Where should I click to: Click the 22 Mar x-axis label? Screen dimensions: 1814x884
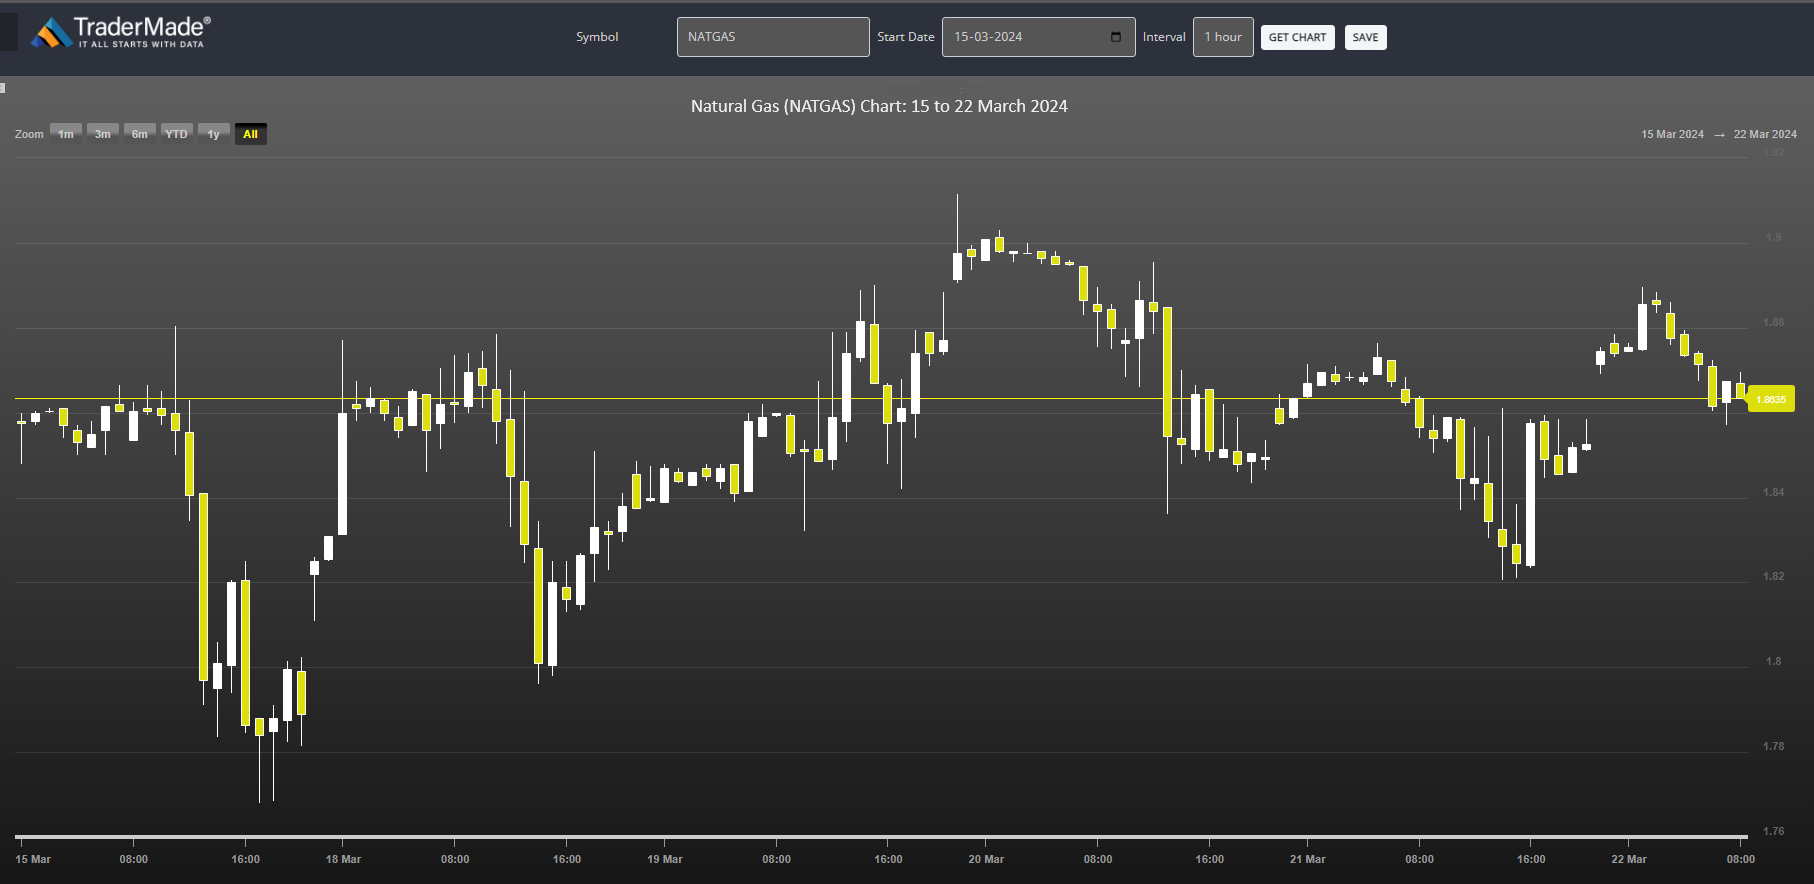(x=1629, y=859)
